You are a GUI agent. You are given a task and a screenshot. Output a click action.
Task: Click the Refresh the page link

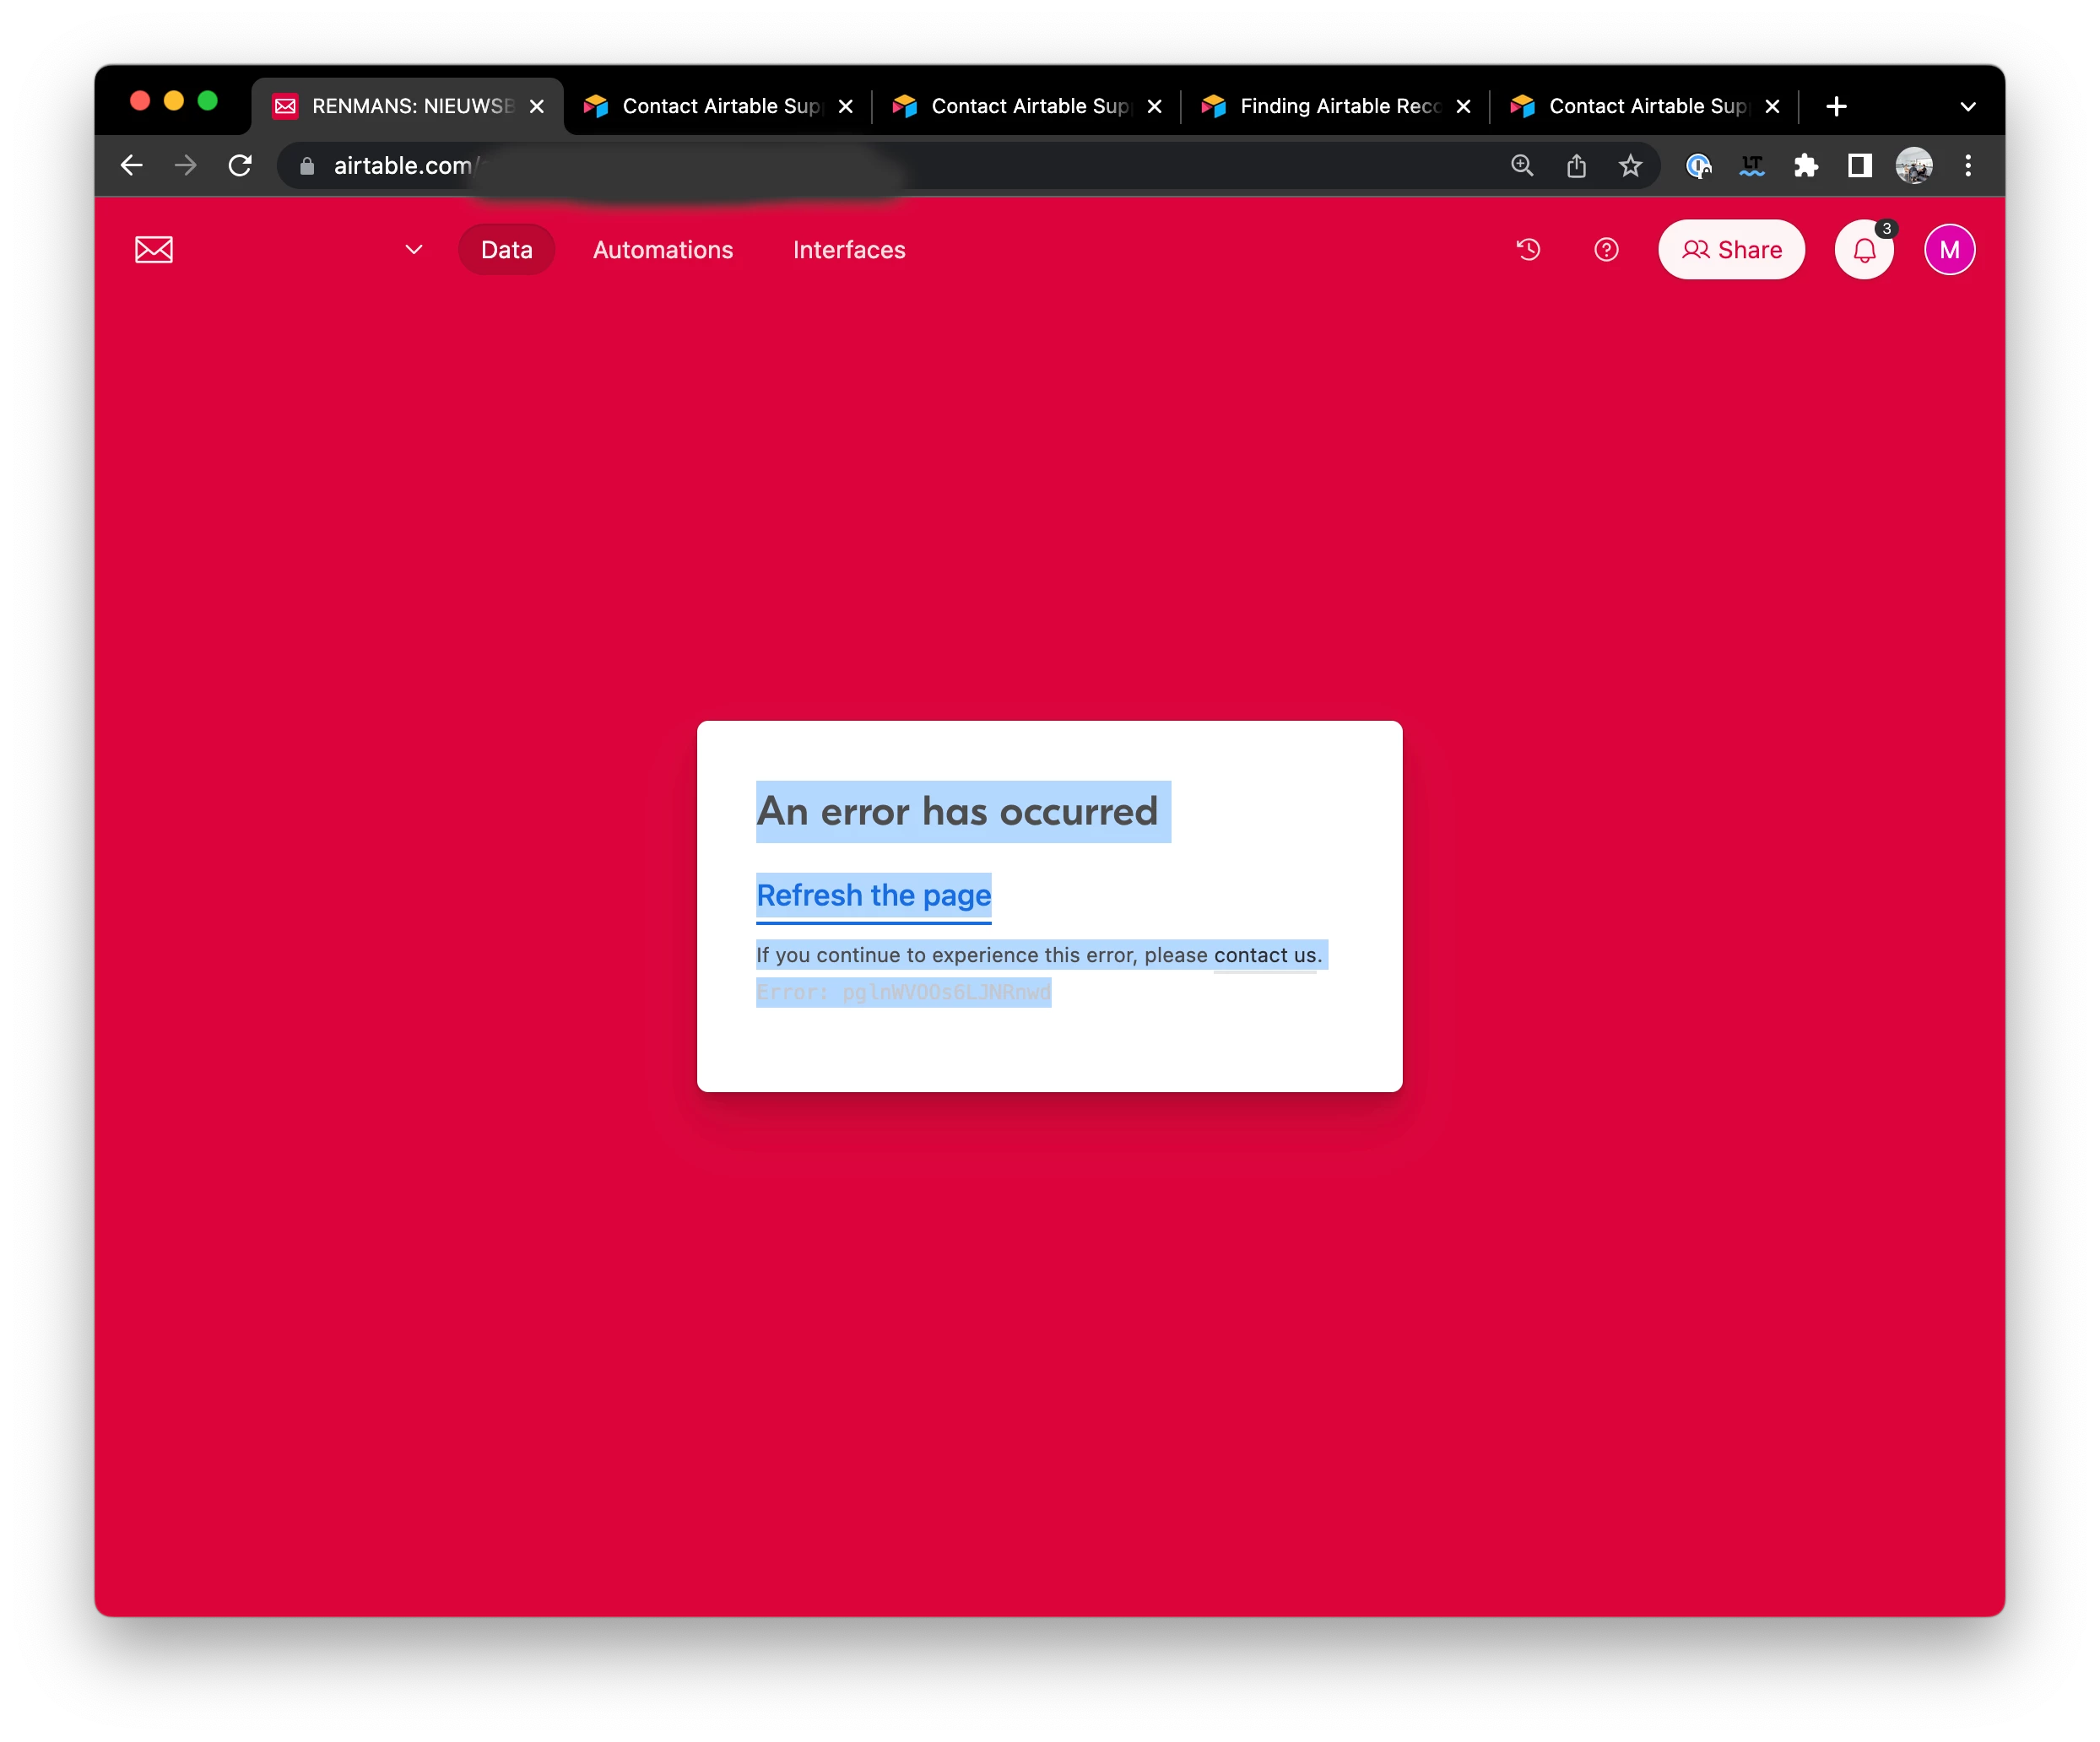tap(873, 895)
